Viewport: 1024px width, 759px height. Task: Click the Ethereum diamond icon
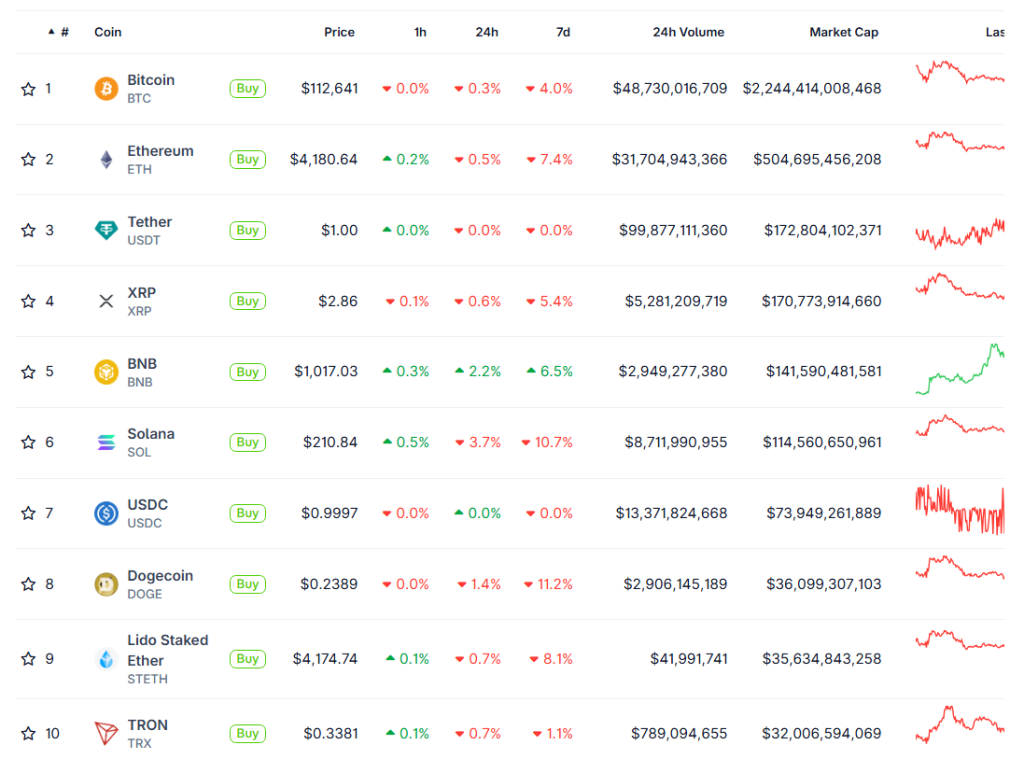(x=106, y=160)
